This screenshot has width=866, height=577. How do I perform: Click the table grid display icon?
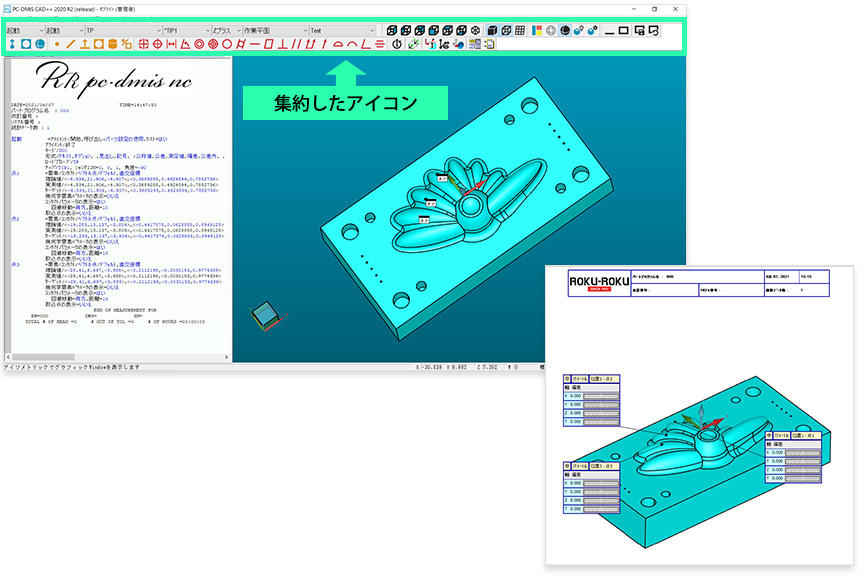click(520, 30)
